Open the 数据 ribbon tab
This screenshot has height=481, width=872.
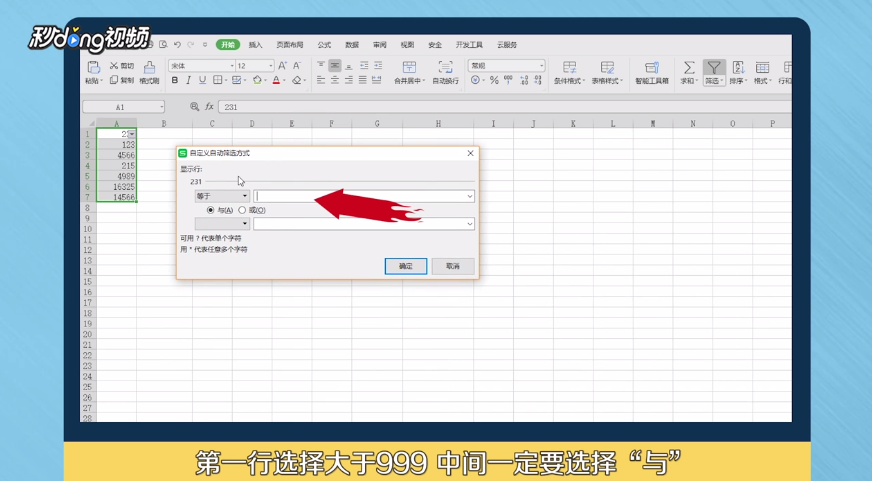352,44
